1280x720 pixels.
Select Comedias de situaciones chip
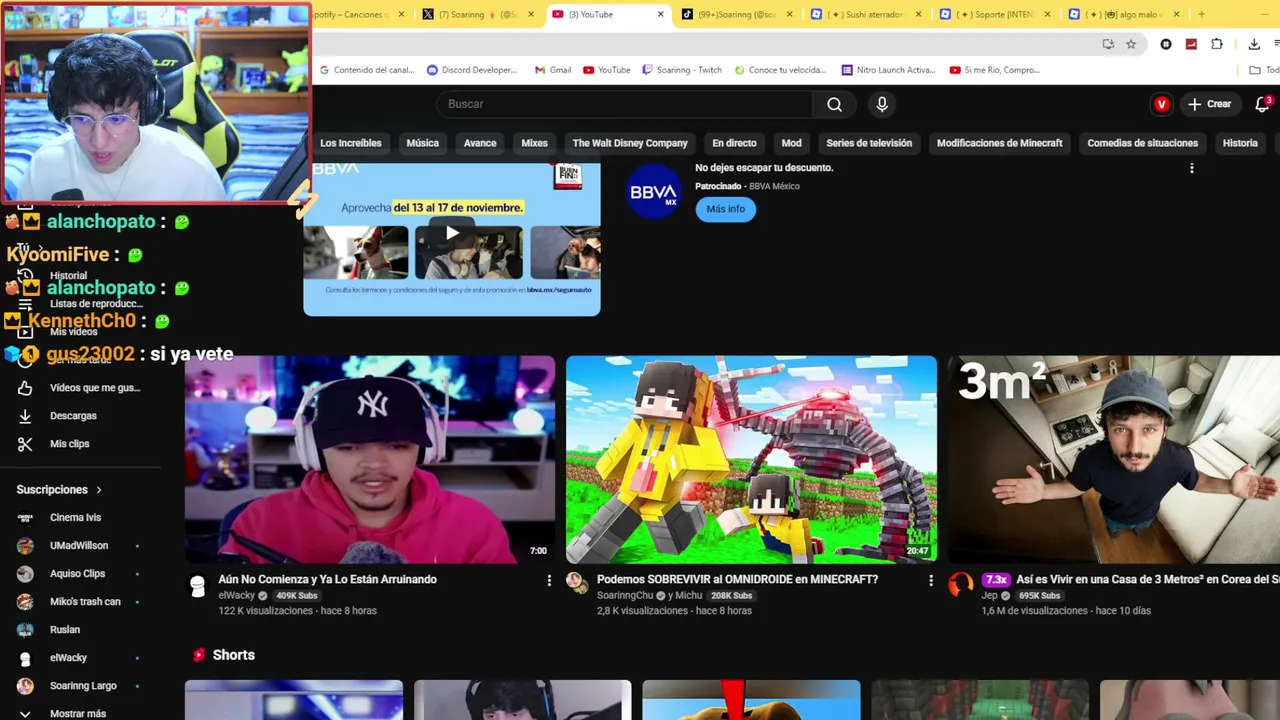pos(1142,143)
